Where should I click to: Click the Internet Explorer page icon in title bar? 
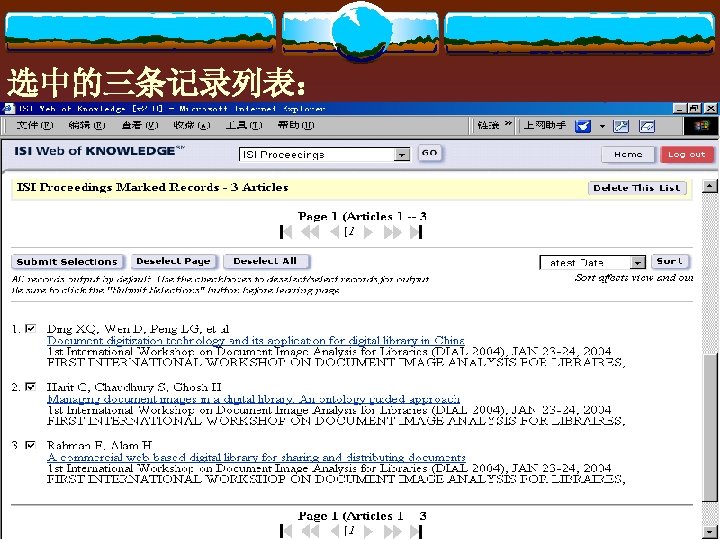tap(8, 109)
